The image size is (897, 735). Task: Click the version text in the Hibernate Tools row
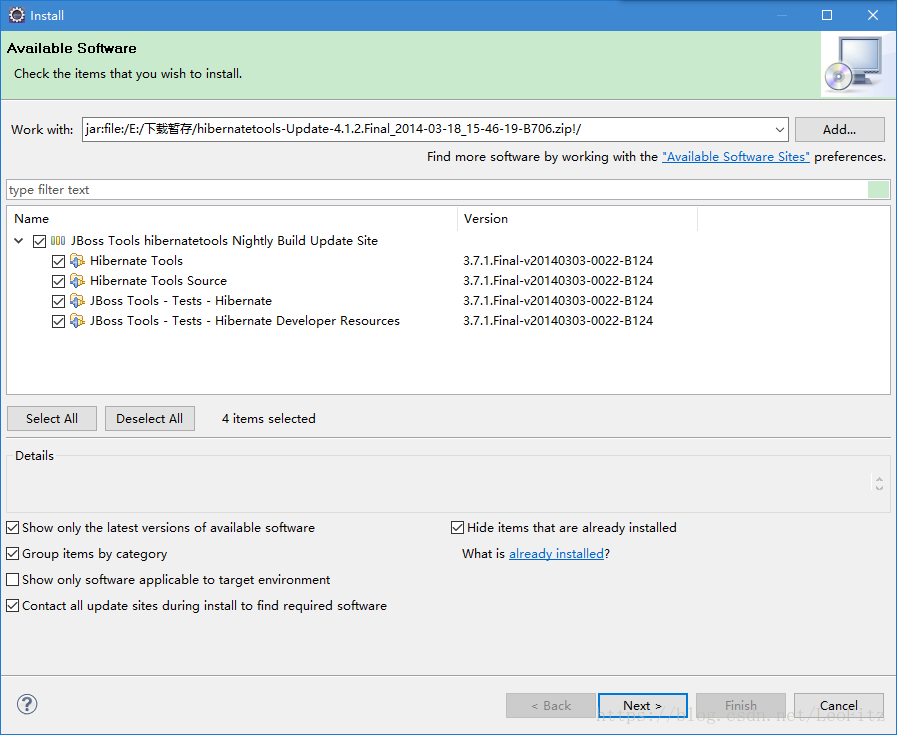(x=558, y=261)
